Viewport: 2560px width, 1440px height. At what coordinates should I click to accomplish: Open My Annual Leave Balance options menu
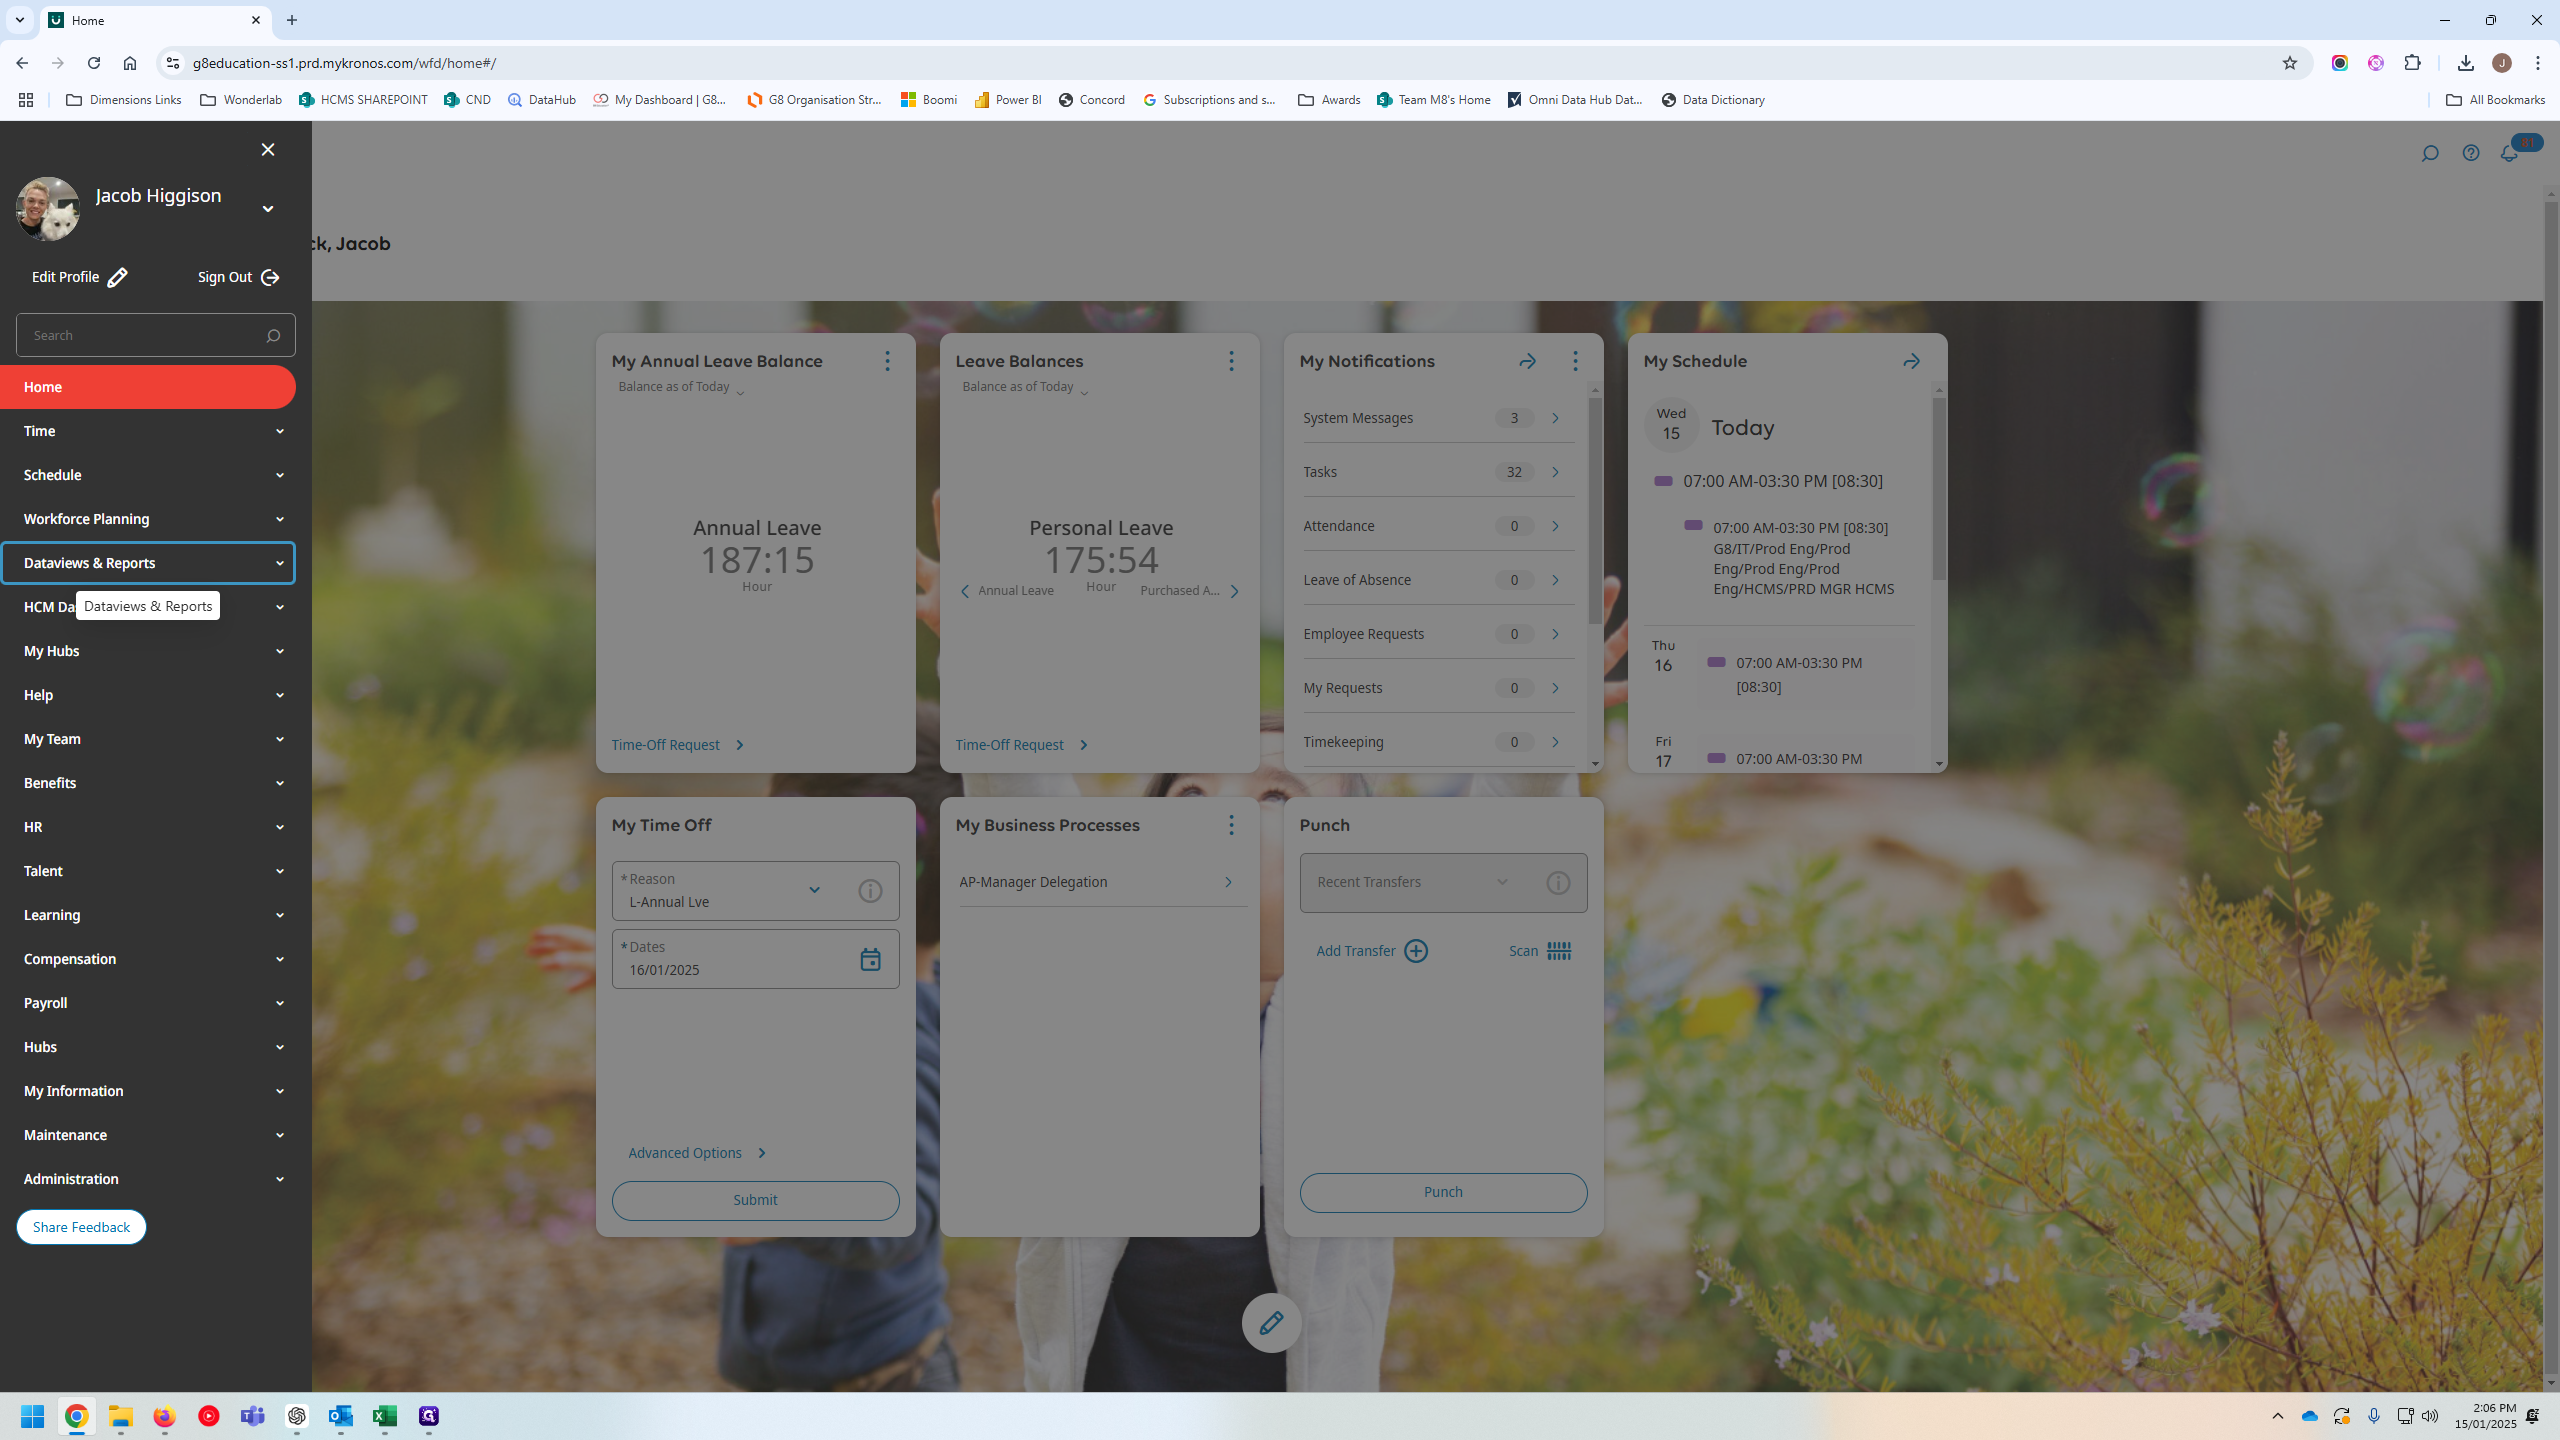coord(886,361)
